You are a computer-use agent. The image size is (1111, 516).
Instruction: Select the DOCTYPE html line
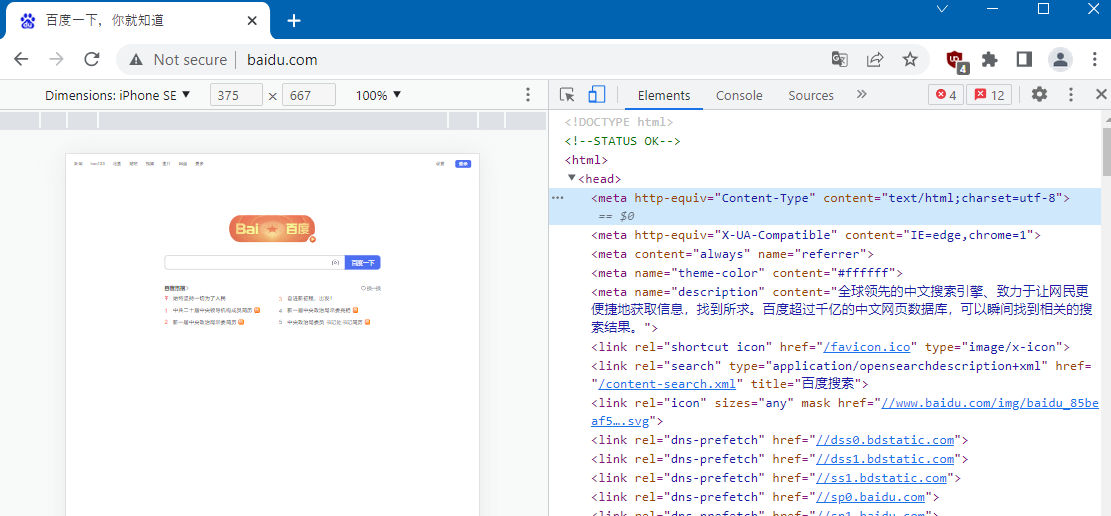pyautogui.click(x=619, y=122)
